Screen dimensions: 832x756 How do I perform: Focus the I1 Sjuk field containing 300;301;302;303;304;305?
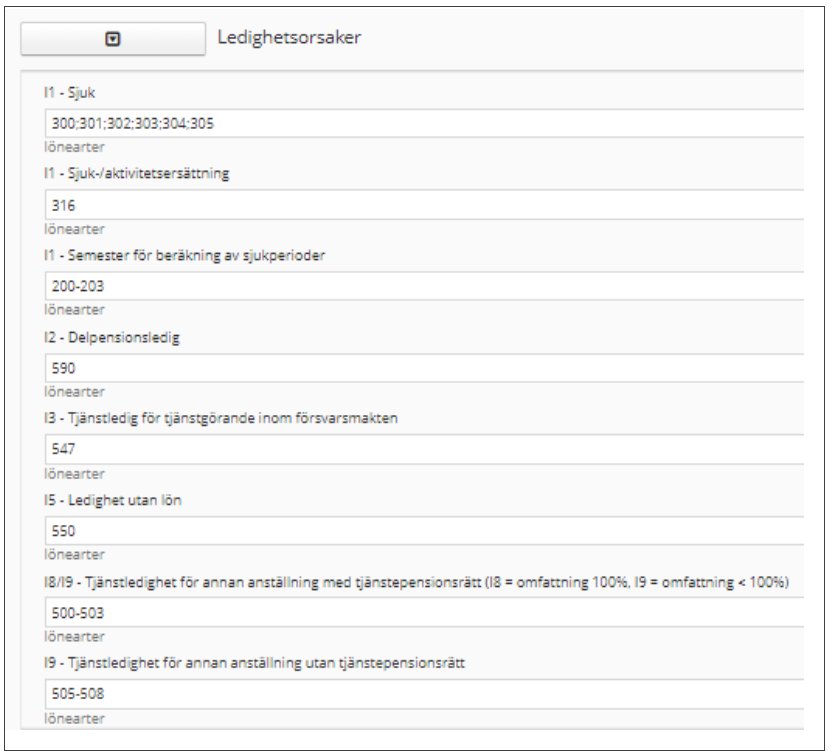pos(424,123)
